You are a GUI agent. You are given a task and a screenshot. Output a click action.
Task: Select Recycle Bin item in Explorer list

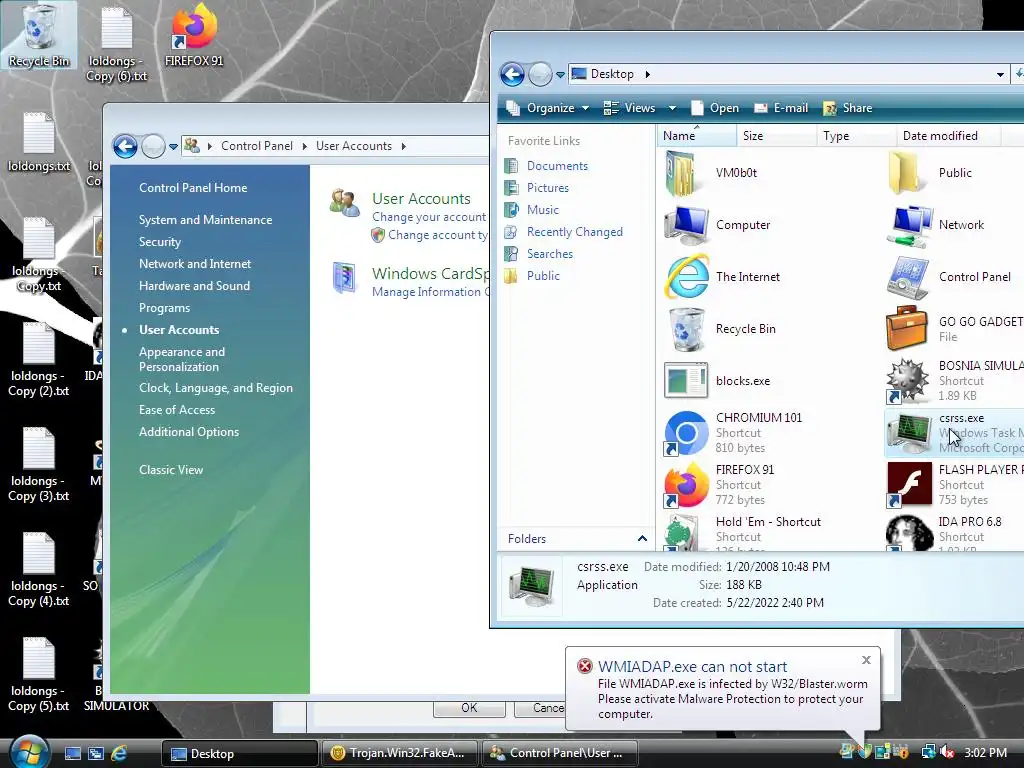point(720,329)
